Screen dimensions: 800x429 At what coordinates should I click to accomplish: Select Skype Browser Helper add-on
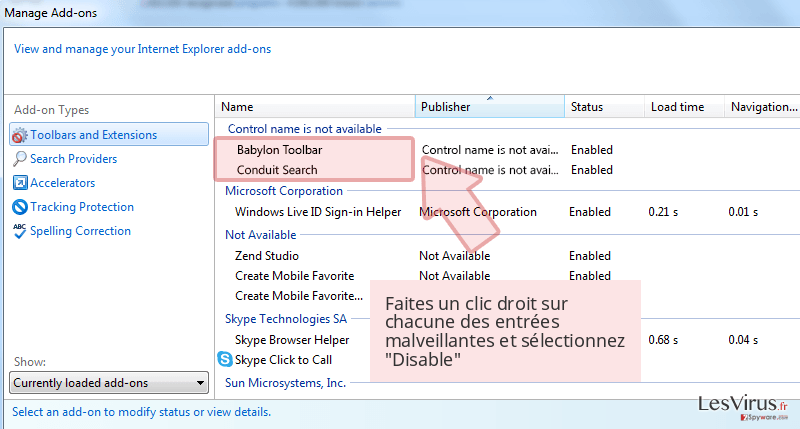point(292,340)
